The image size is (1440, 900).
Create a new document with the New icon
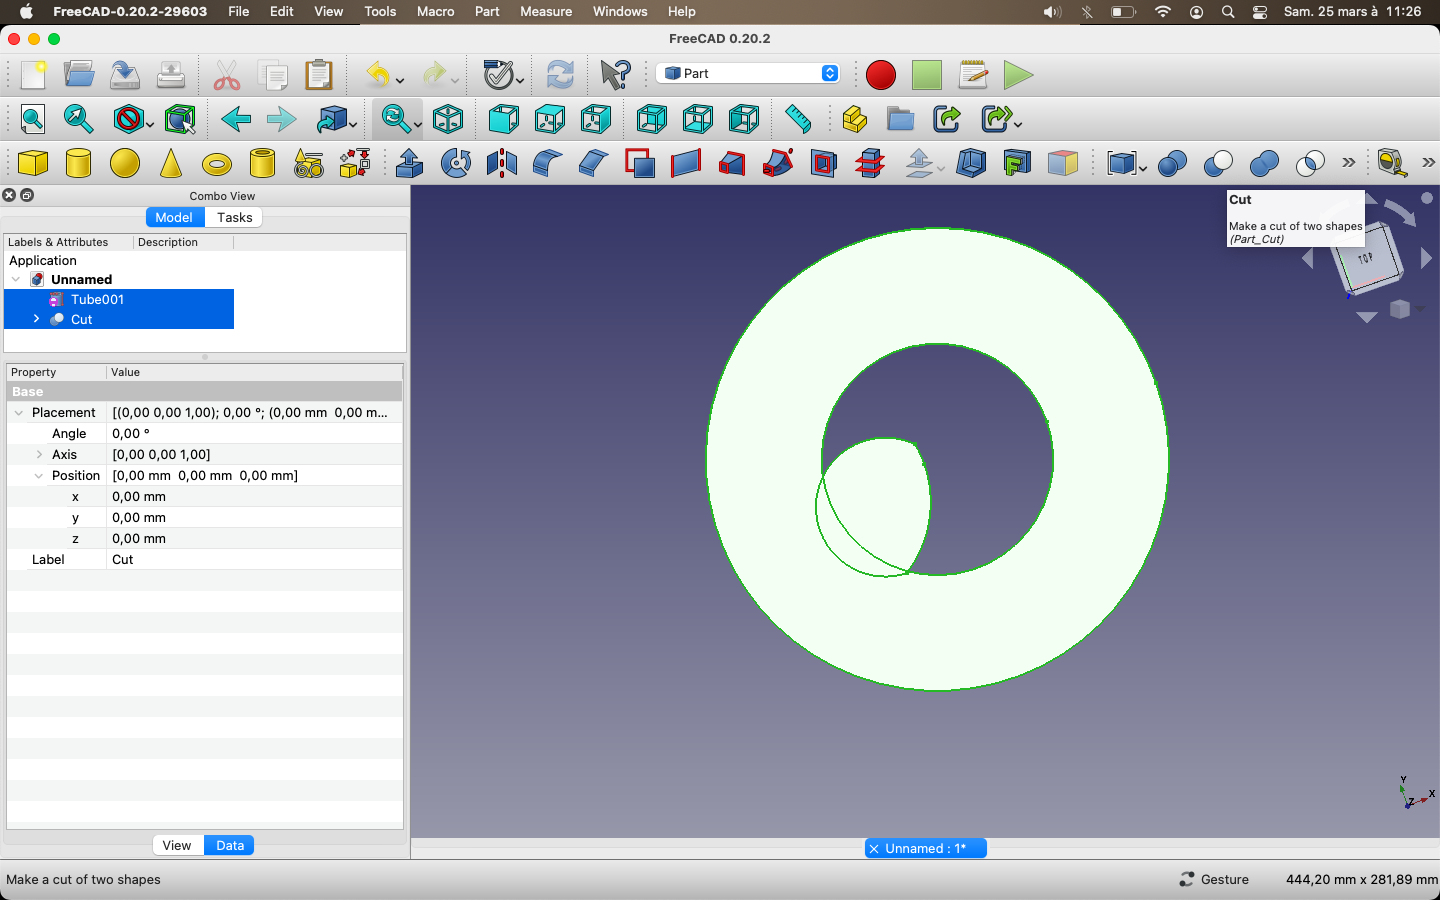coord(33,75)
